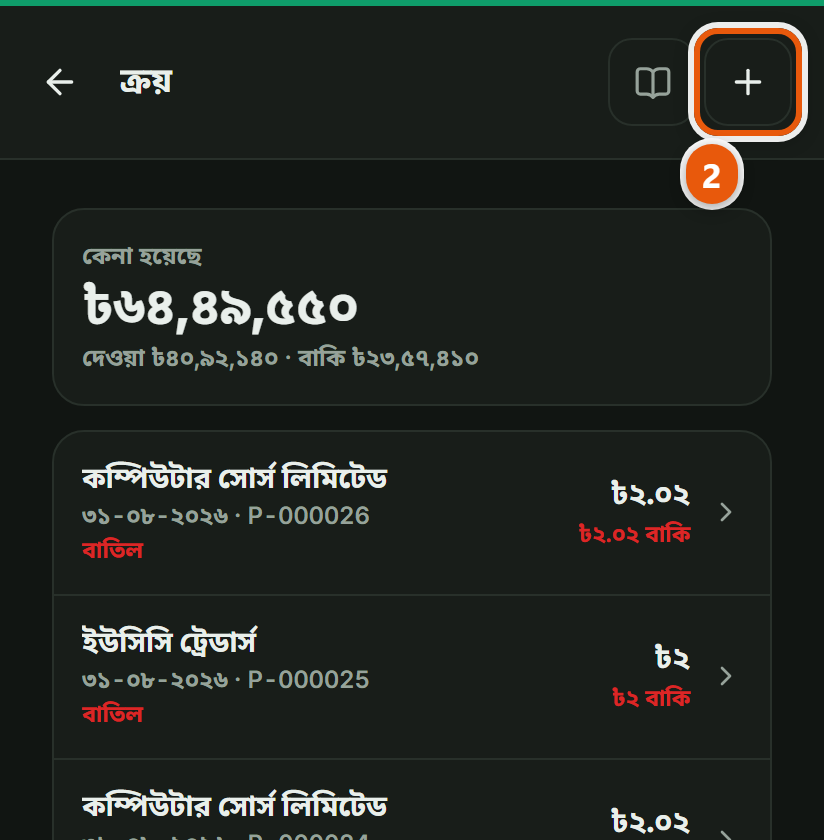Select the bottom কম্পিউটার সোর্স লিমিটেড entry
This screenshot has height=840, width=824.
point(411,800)
